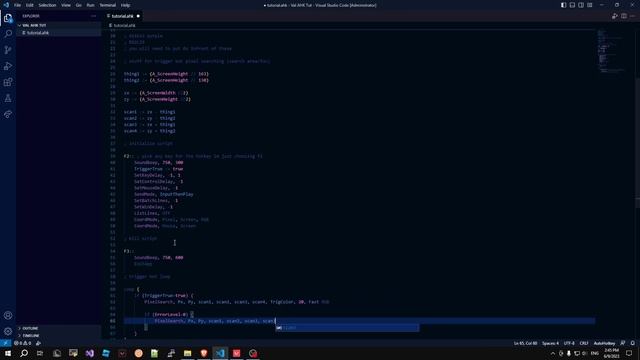Click the run script icon in editor toolbar
The height and width of the screenshot is (360, 640).
click(x=615, y=16)
